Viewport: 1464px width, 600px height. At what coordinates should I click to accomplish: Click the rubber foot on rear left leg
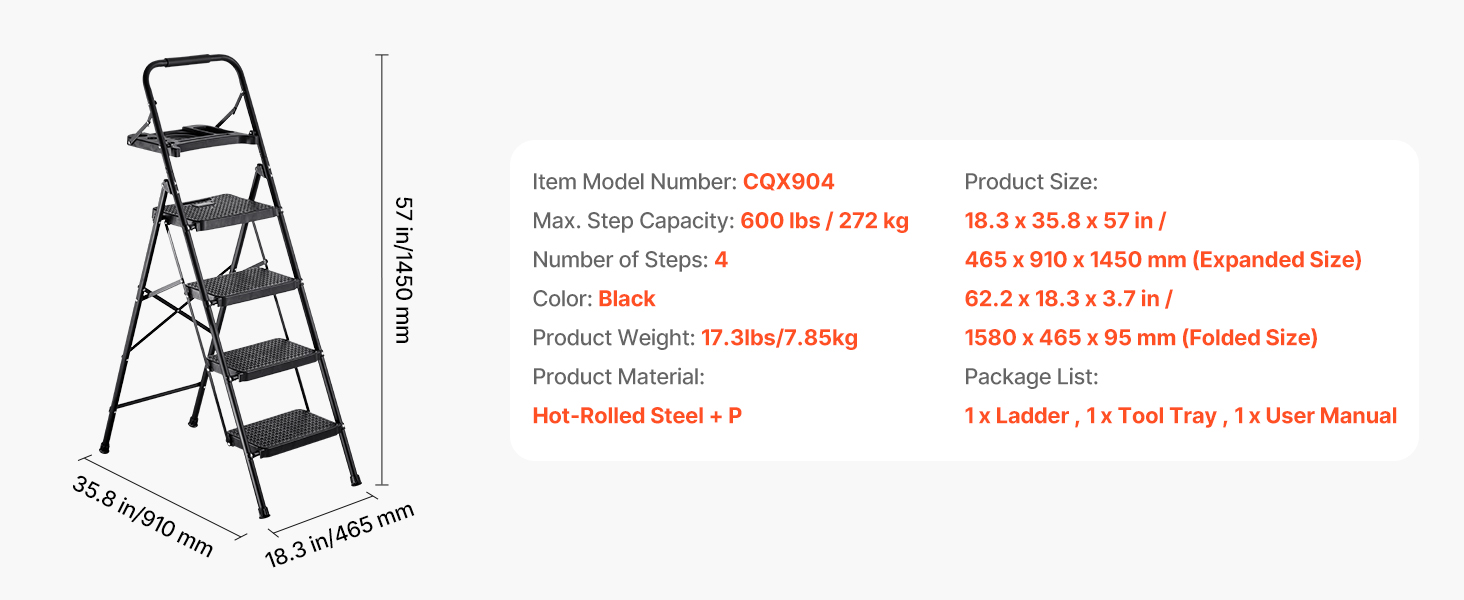pyautogui.click(x=104, y=440)
